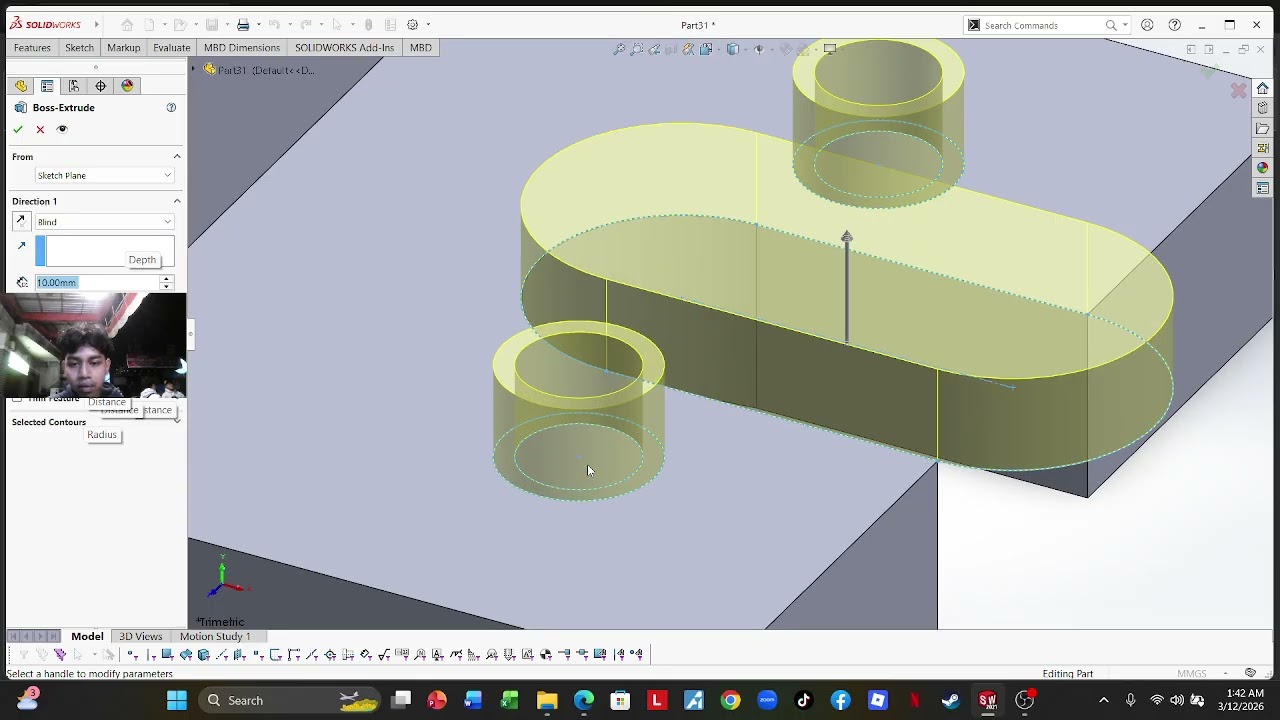This screenshot has width=1280, height=720.
Task: Switch to the PropertyManager tab icon
Action: point(47,86)
